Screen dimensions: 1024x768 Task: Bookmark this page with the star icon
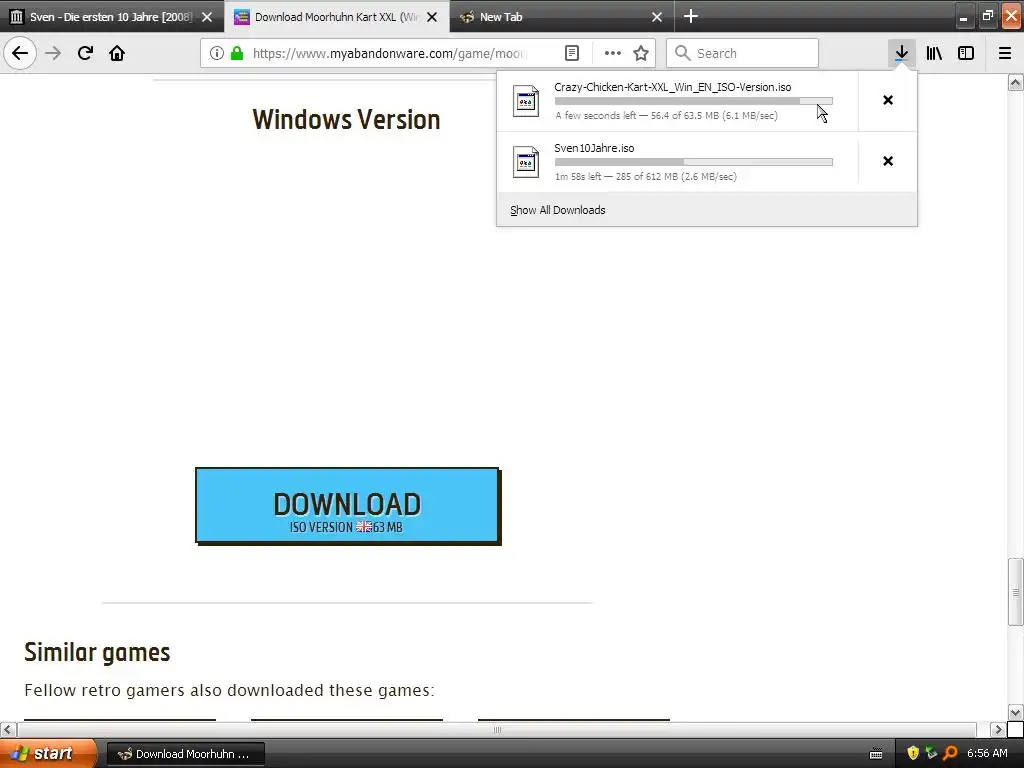point(641,53)
